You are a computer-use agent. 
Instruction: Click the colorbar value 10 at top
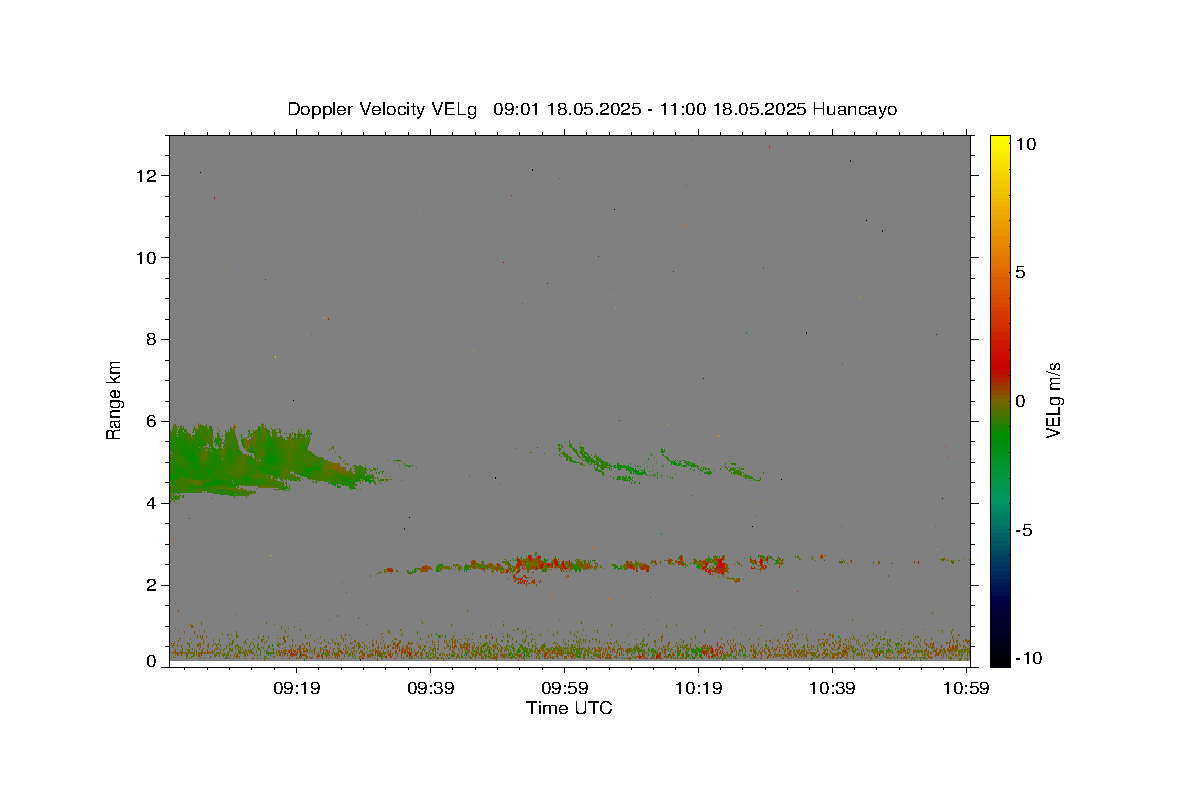coord(1026,144)
